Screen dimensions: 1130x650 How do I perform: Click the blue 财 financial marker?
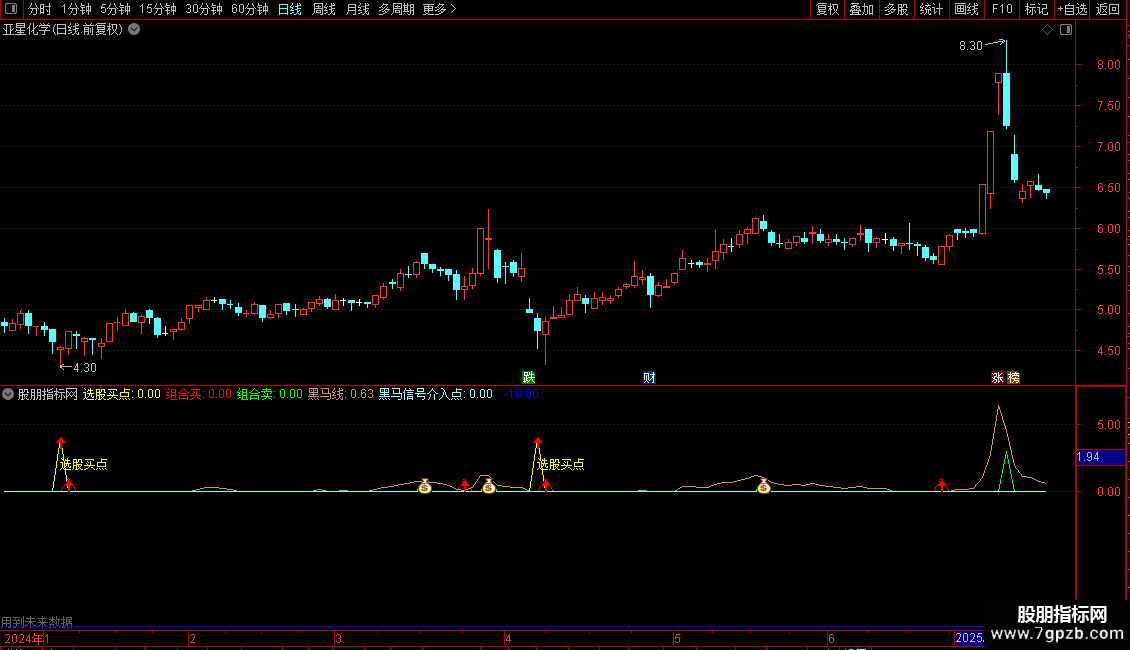[649, 378]
